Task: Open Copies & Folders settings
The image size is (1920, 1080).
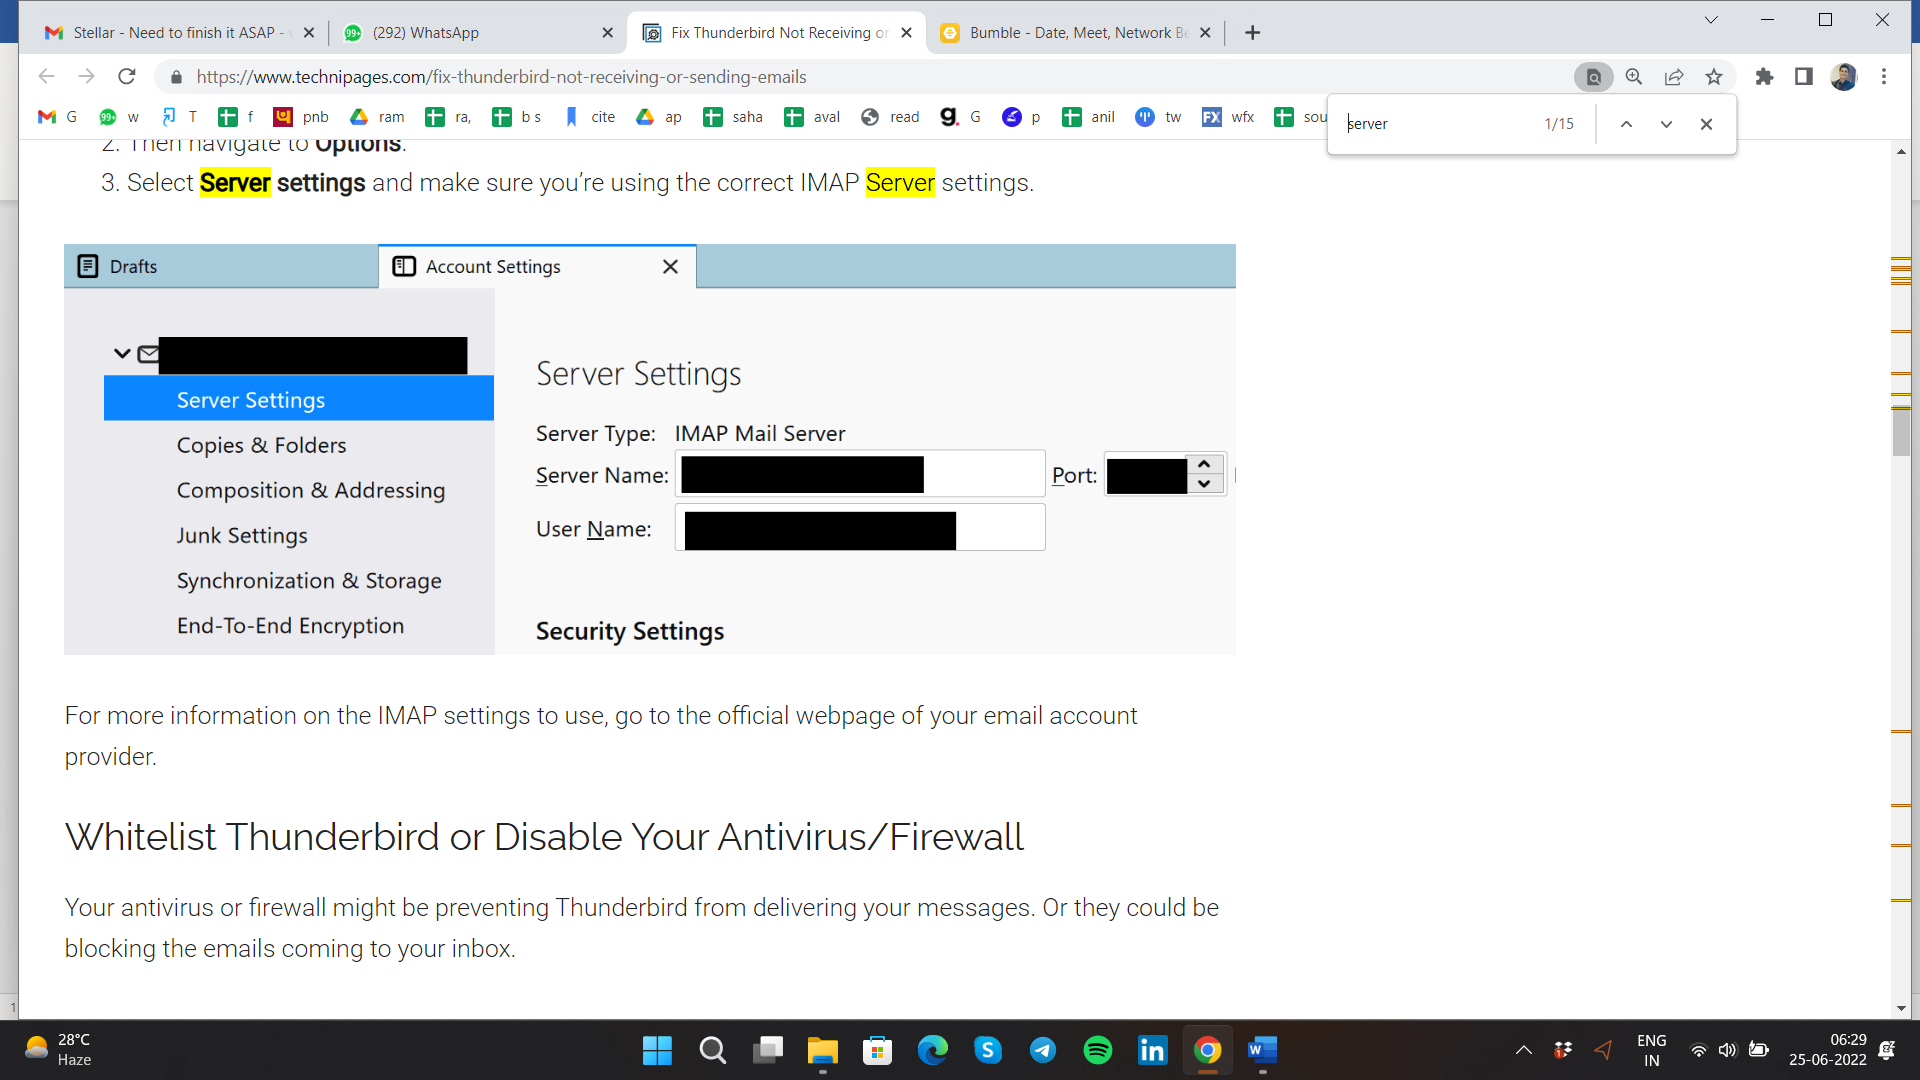Action: (261, 444)
